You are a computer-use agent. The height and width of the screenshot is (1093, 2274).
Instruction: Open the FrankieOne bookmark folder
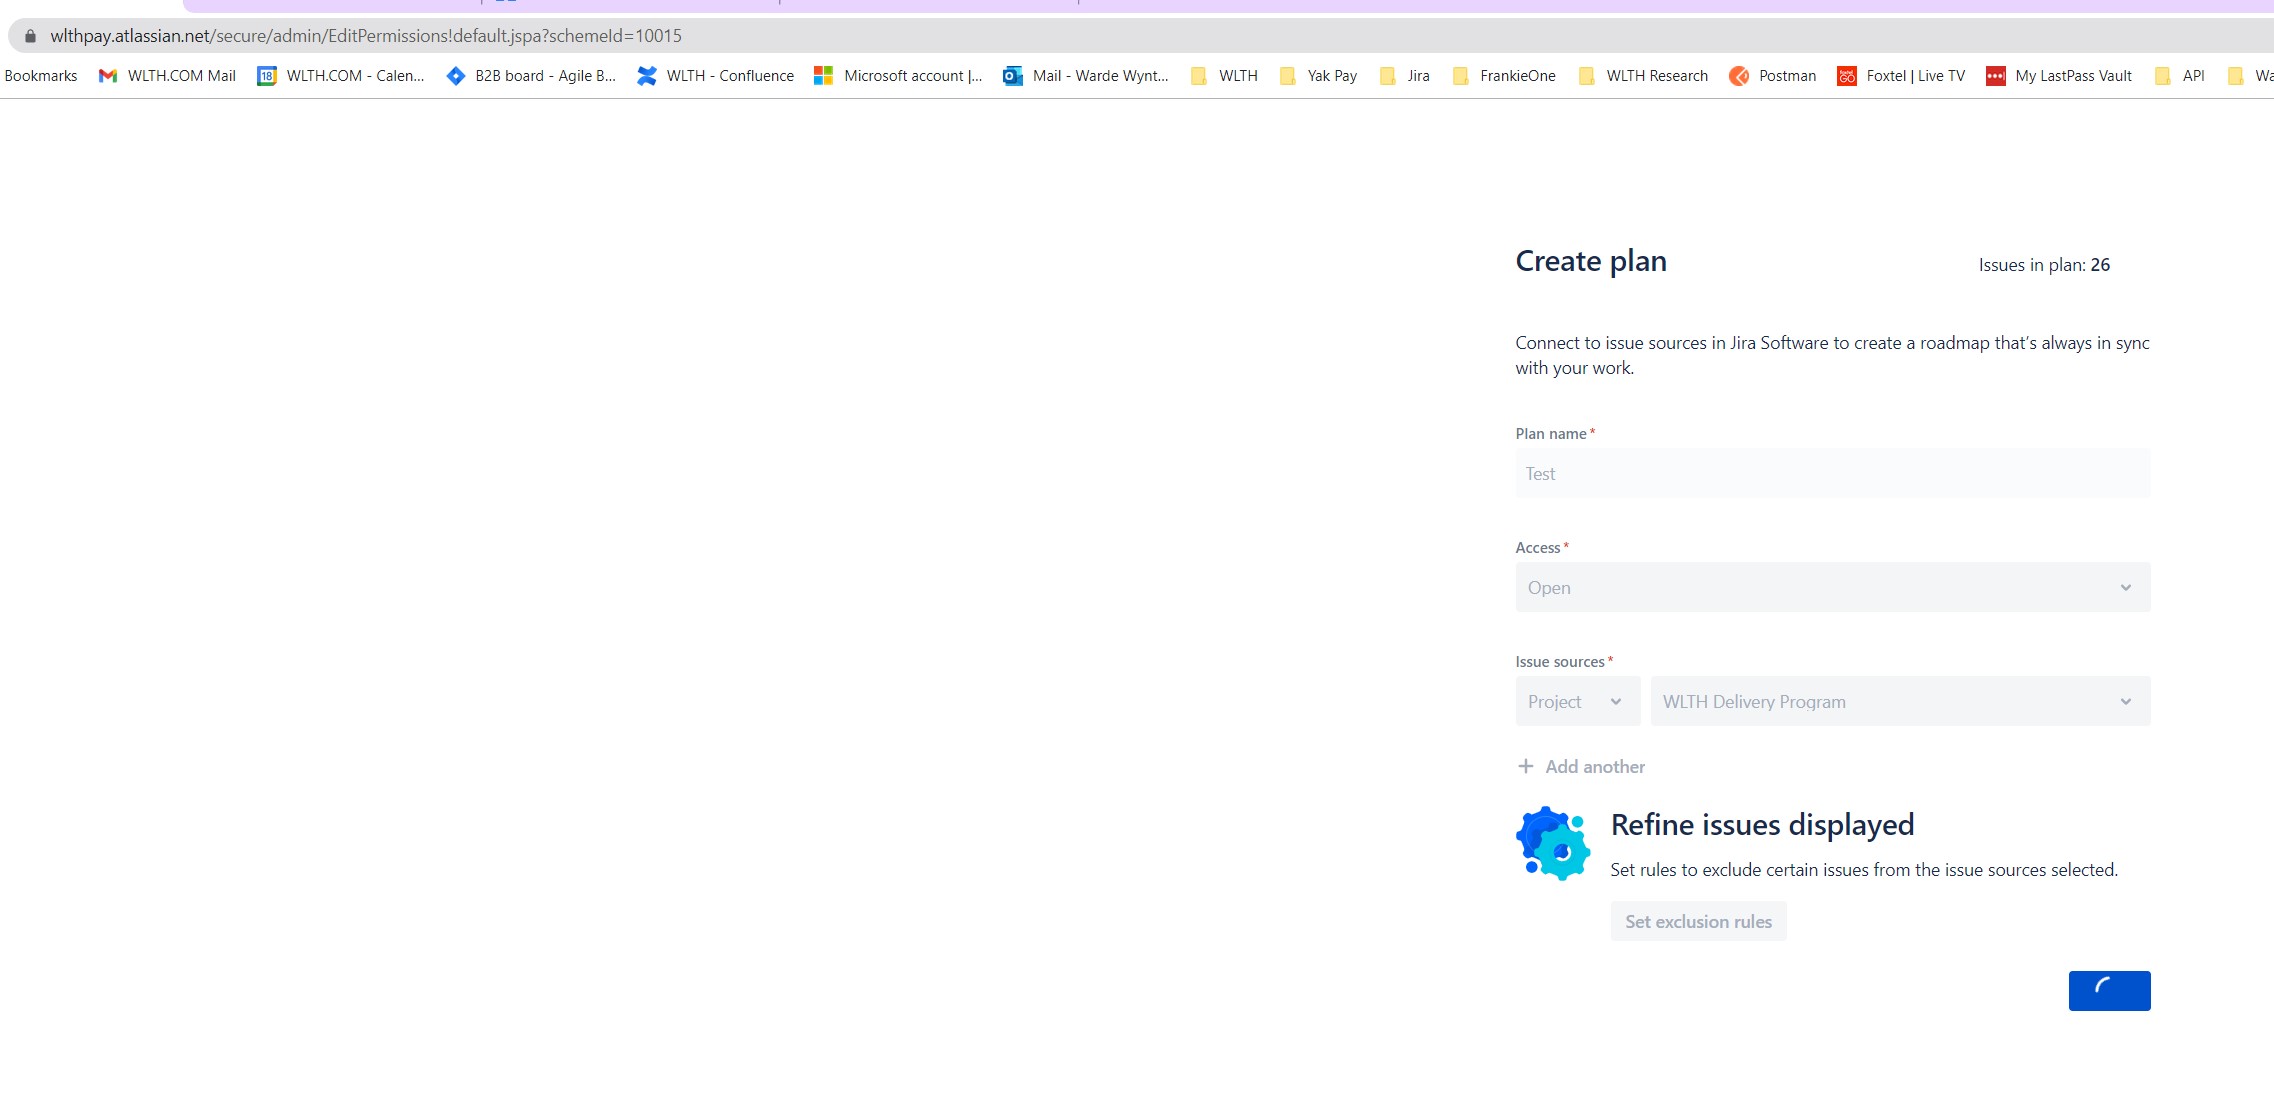tap(1504, 76)
